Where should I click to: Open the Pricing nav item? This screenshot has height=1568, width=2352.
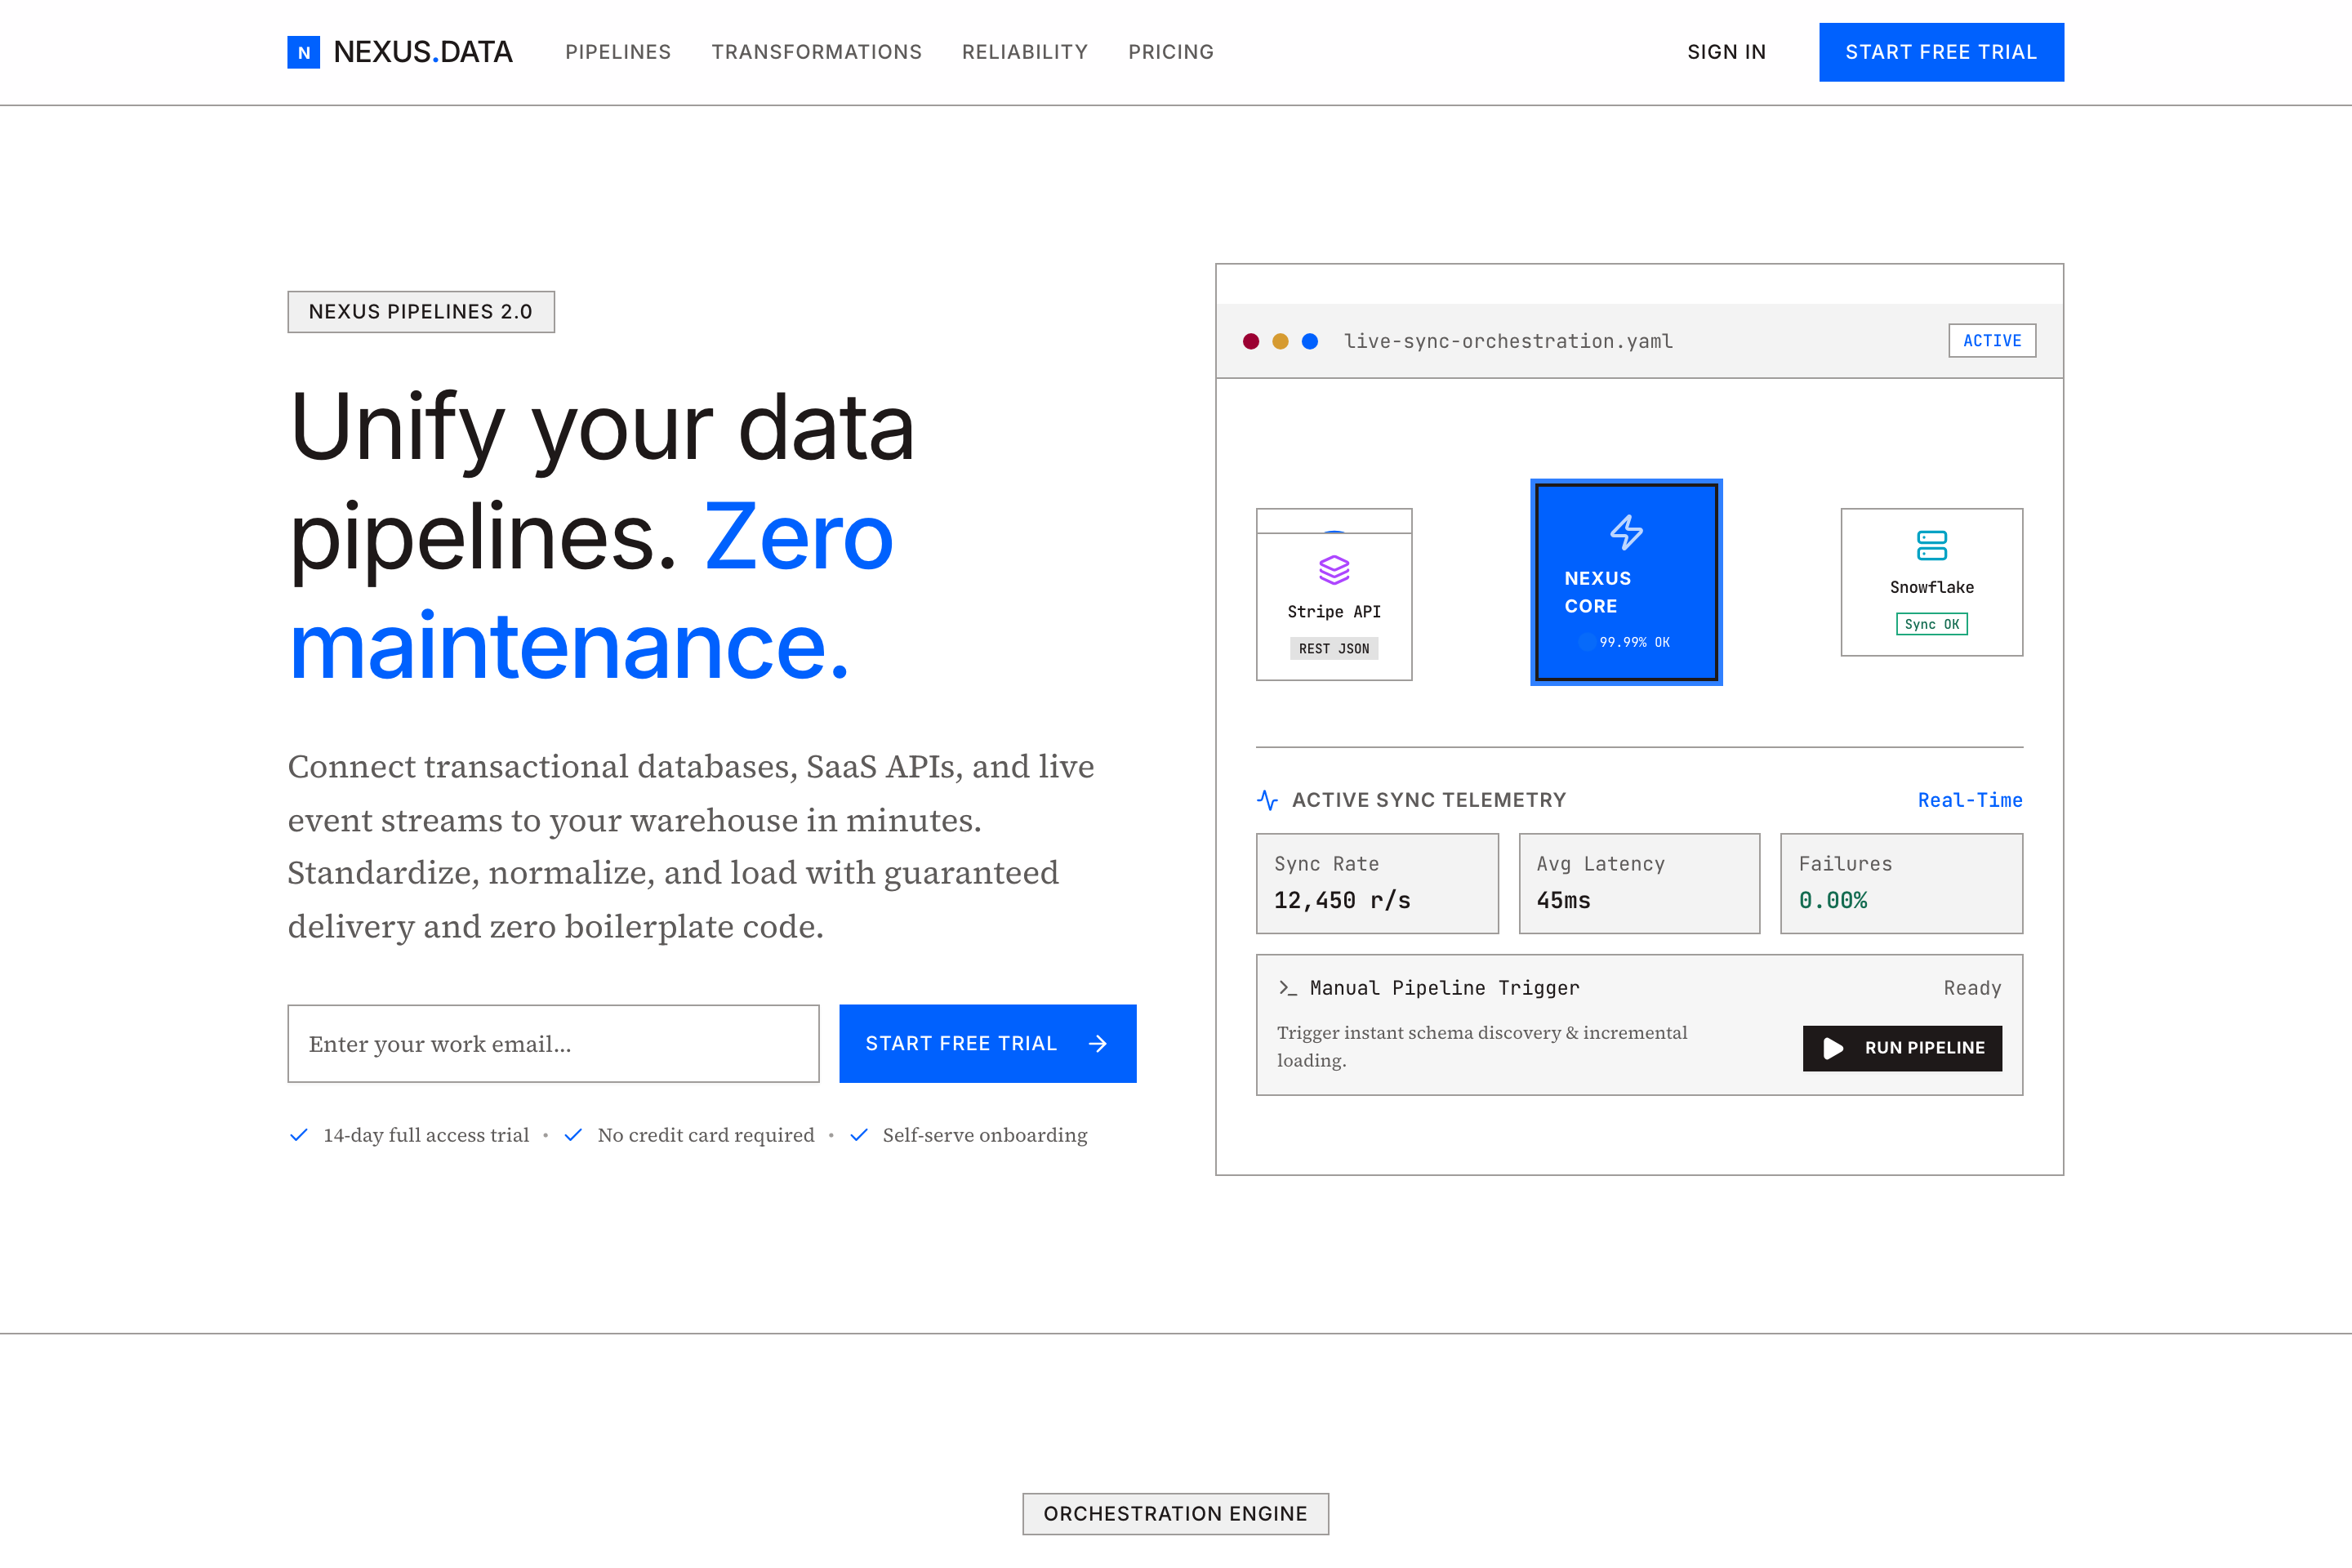[x=1171, y=52]
